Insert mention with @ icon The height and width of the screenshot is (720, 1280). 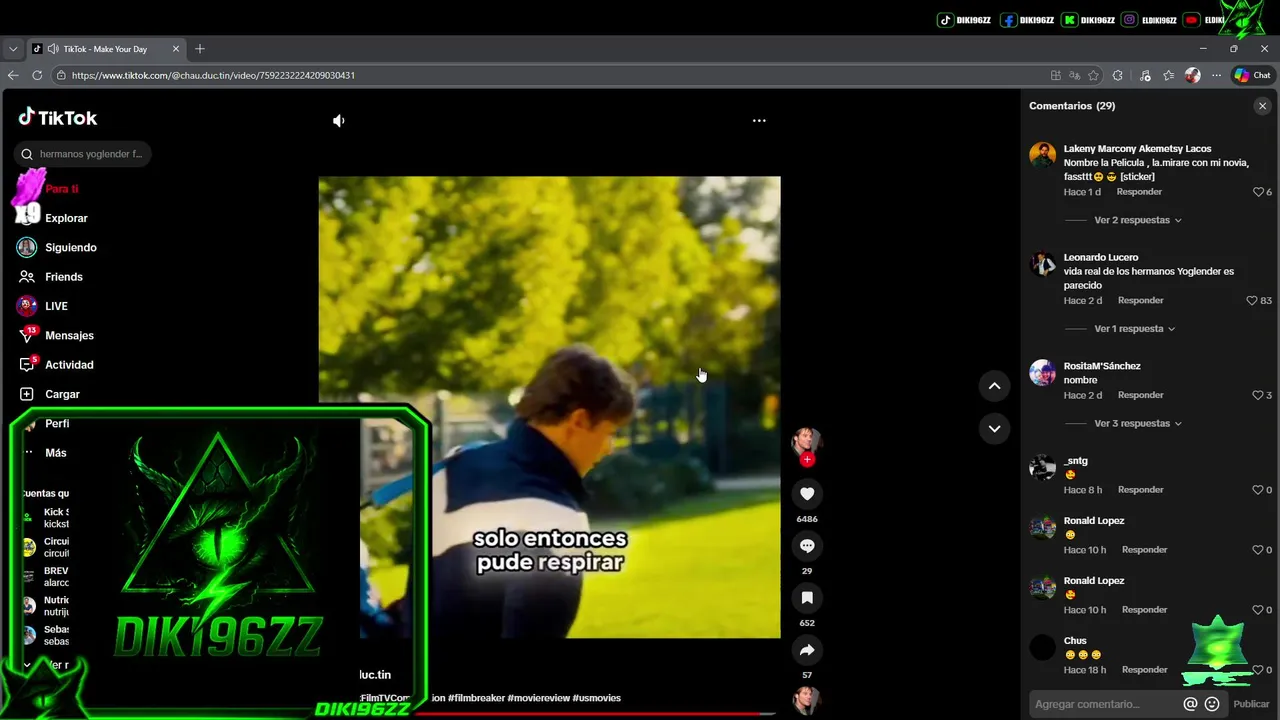click(1191, 704)
